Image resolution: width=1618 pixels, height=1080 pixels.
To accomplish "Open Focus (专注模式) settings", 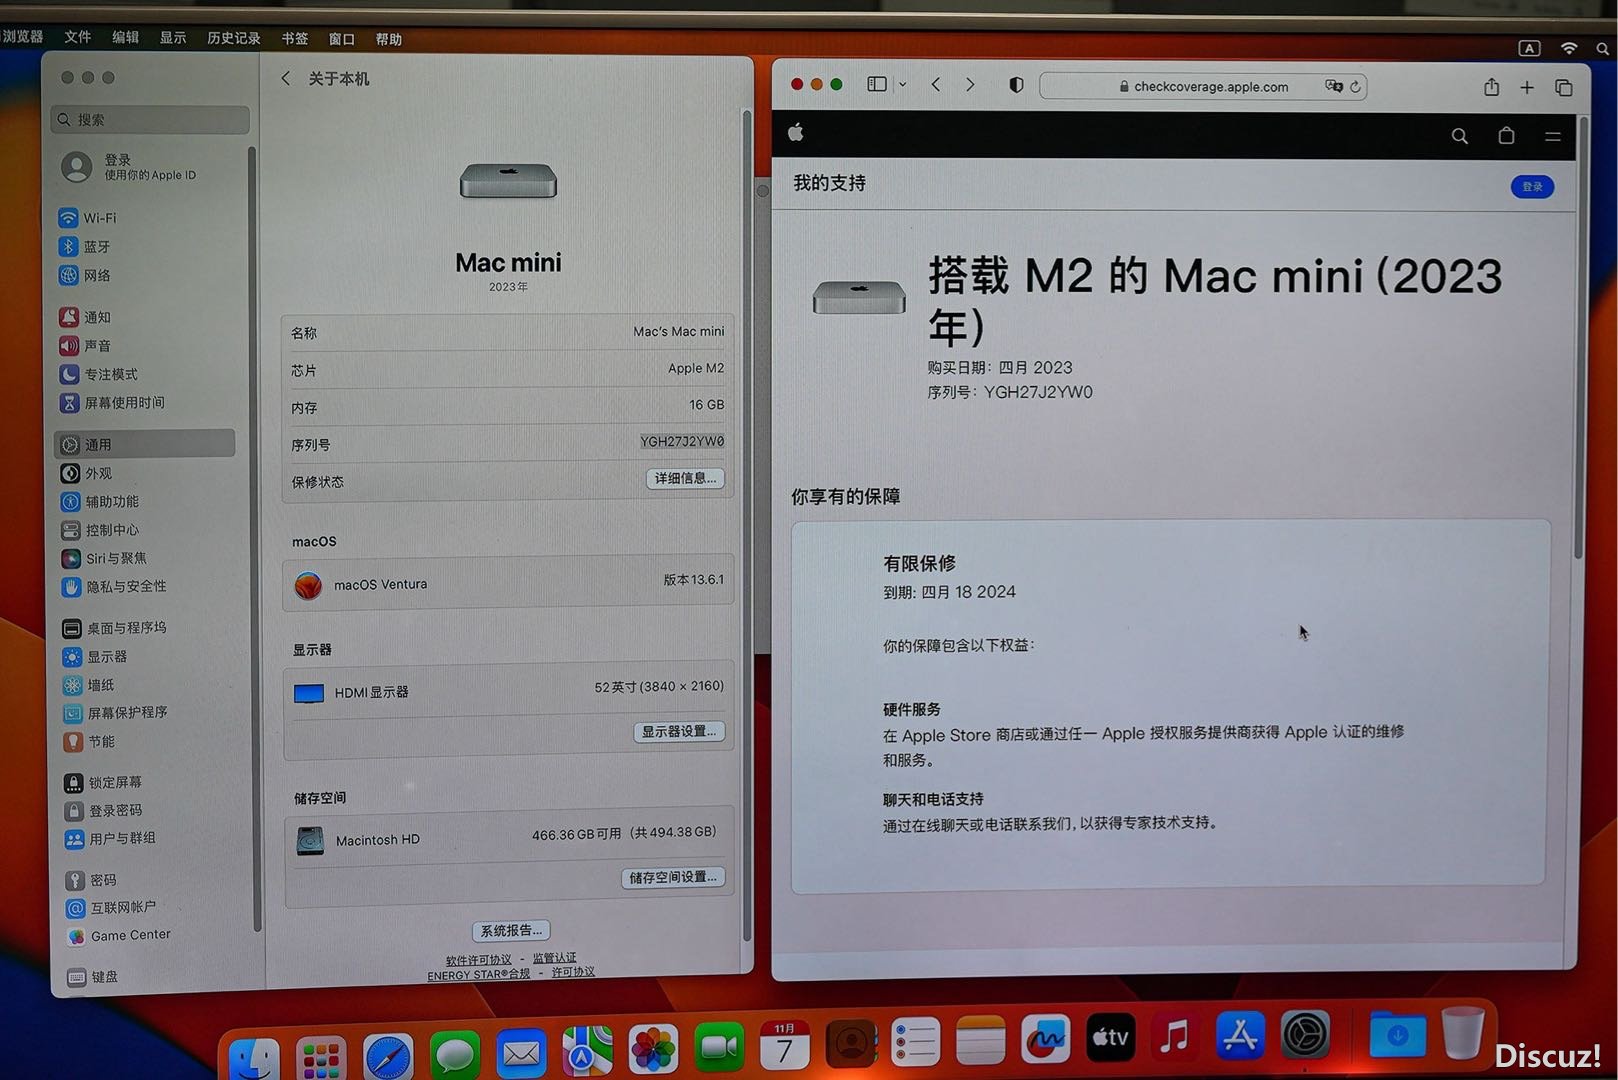I will coord(100,374).
